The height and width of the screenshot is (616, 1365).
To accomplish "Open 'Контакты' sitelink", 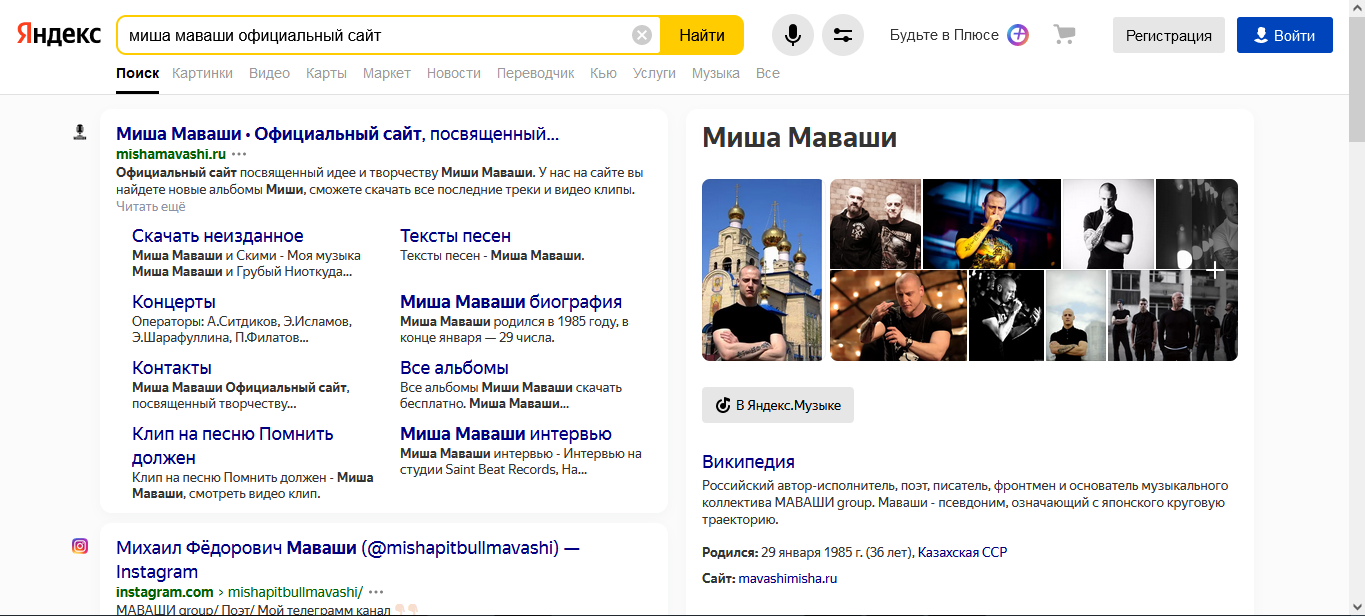I will click(x=172, y=368).
